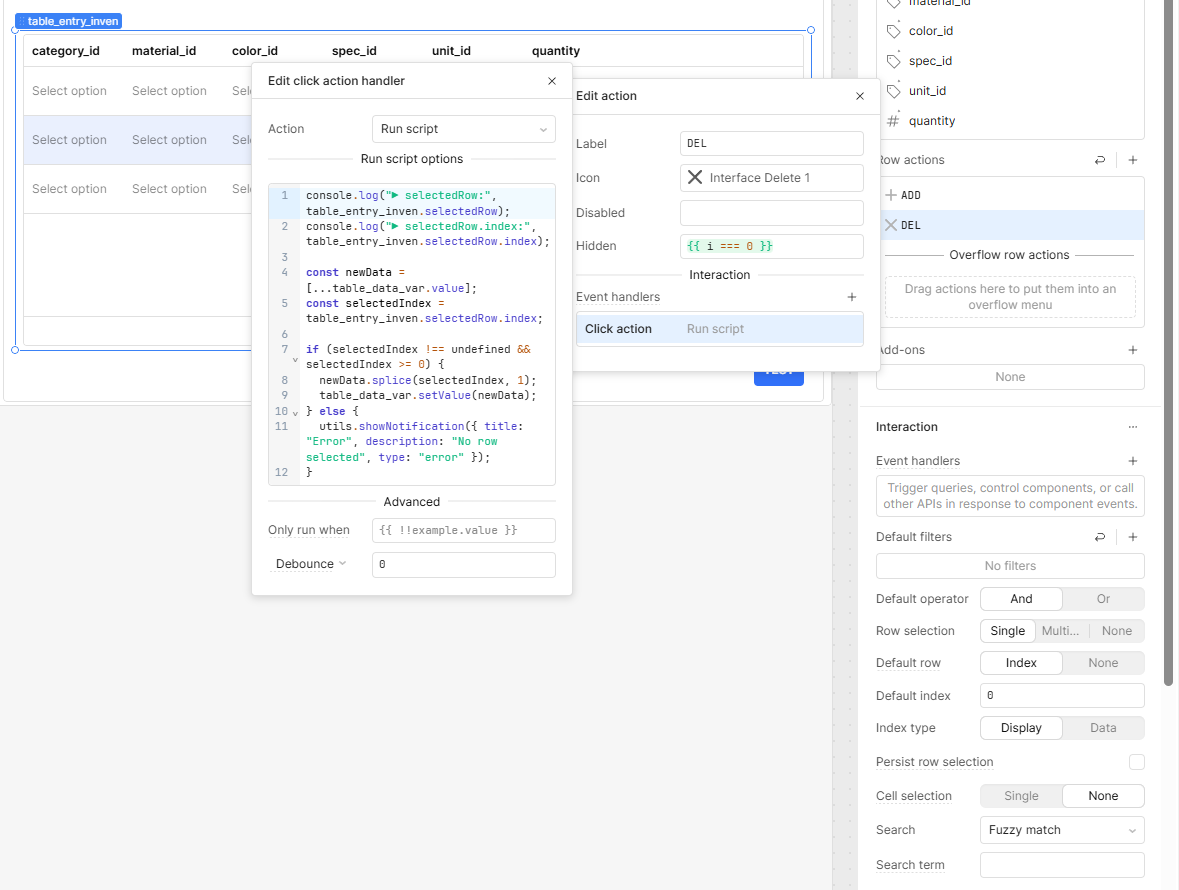Image resolution: width=1179 pixels, height=890 pixels.
Task: Select the DEL row action X icon
Action: pos(891,226)
